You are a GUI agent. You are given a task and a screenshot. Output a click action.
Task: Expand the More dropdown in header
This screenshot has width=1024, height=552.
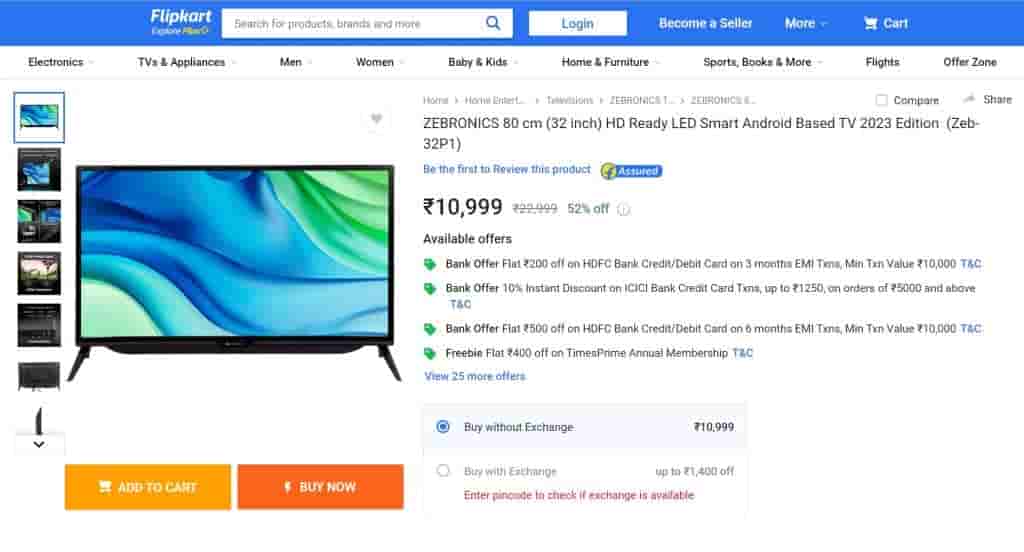point(806,24)
